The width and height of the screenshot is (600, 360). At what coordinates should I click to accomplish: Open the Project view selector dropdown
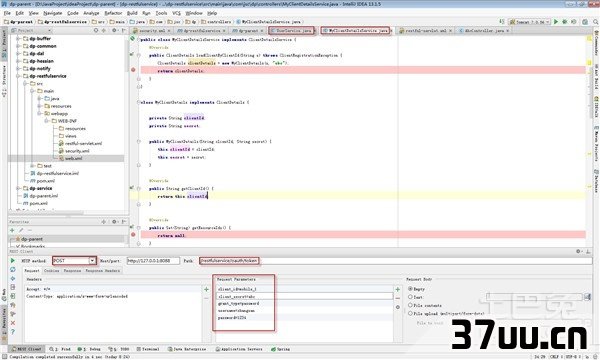(x=49, y=30)
